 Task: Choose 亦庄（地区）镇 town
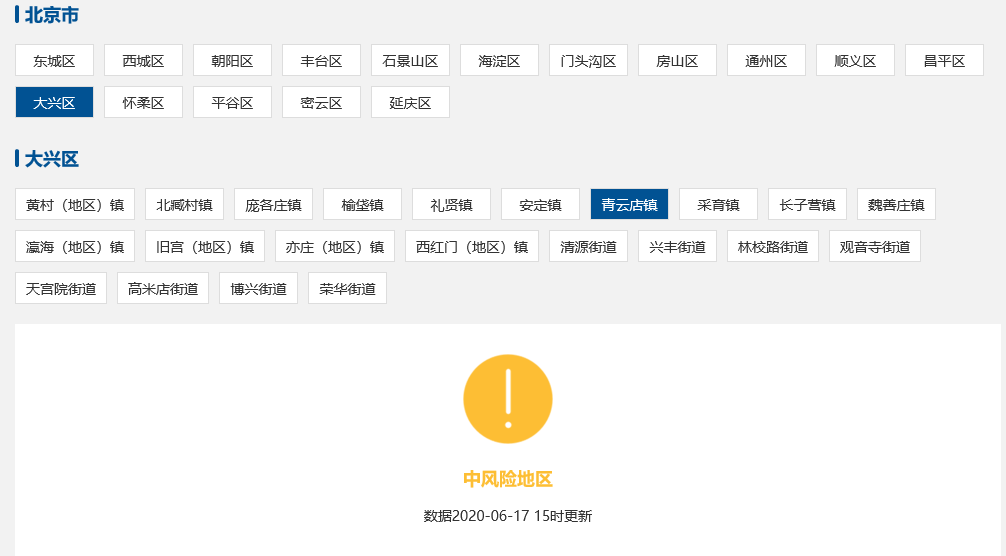point(335,246)
